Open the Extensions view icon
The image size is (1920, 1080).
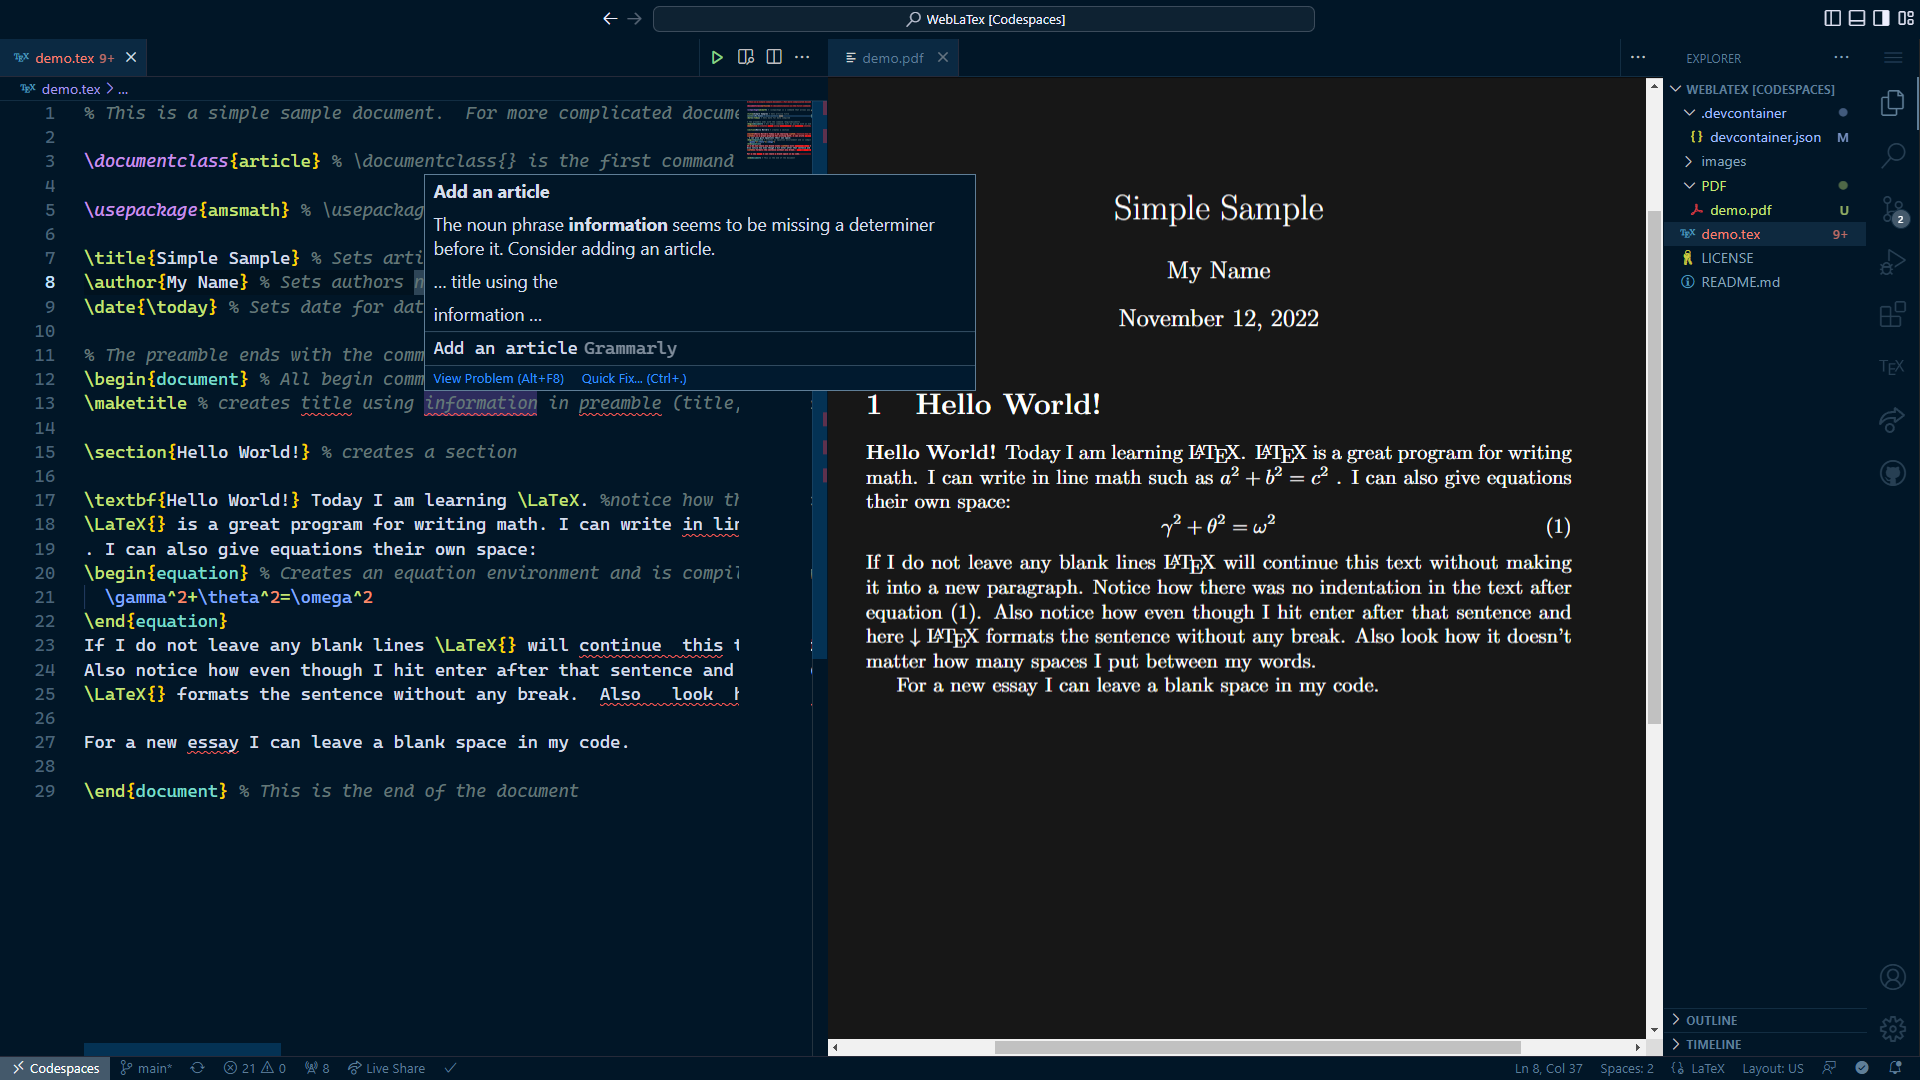click(x=1892, y=315)
